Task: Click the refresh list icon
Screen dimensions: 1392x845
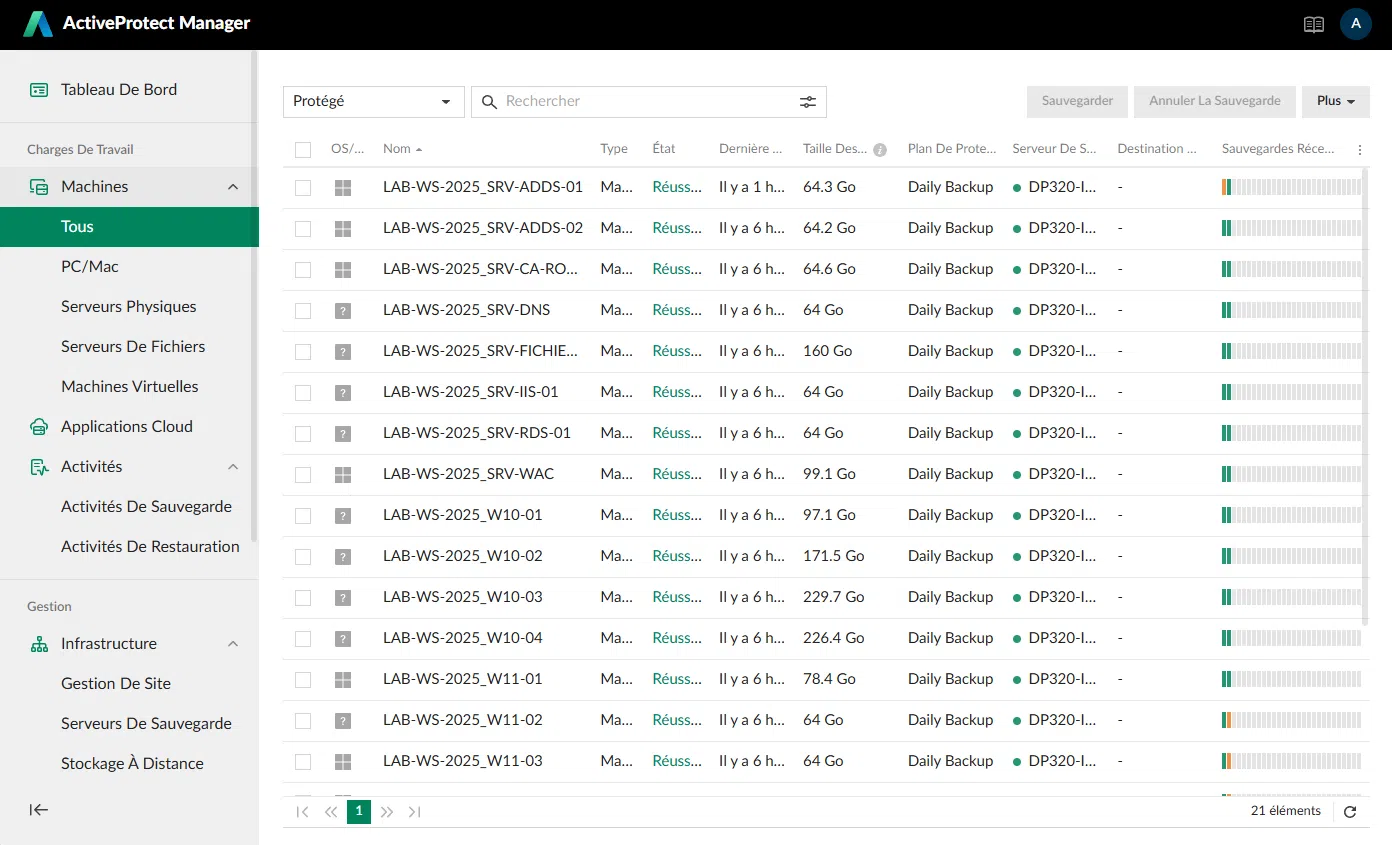Action: pyautogui.click(x=1350, y=812)
